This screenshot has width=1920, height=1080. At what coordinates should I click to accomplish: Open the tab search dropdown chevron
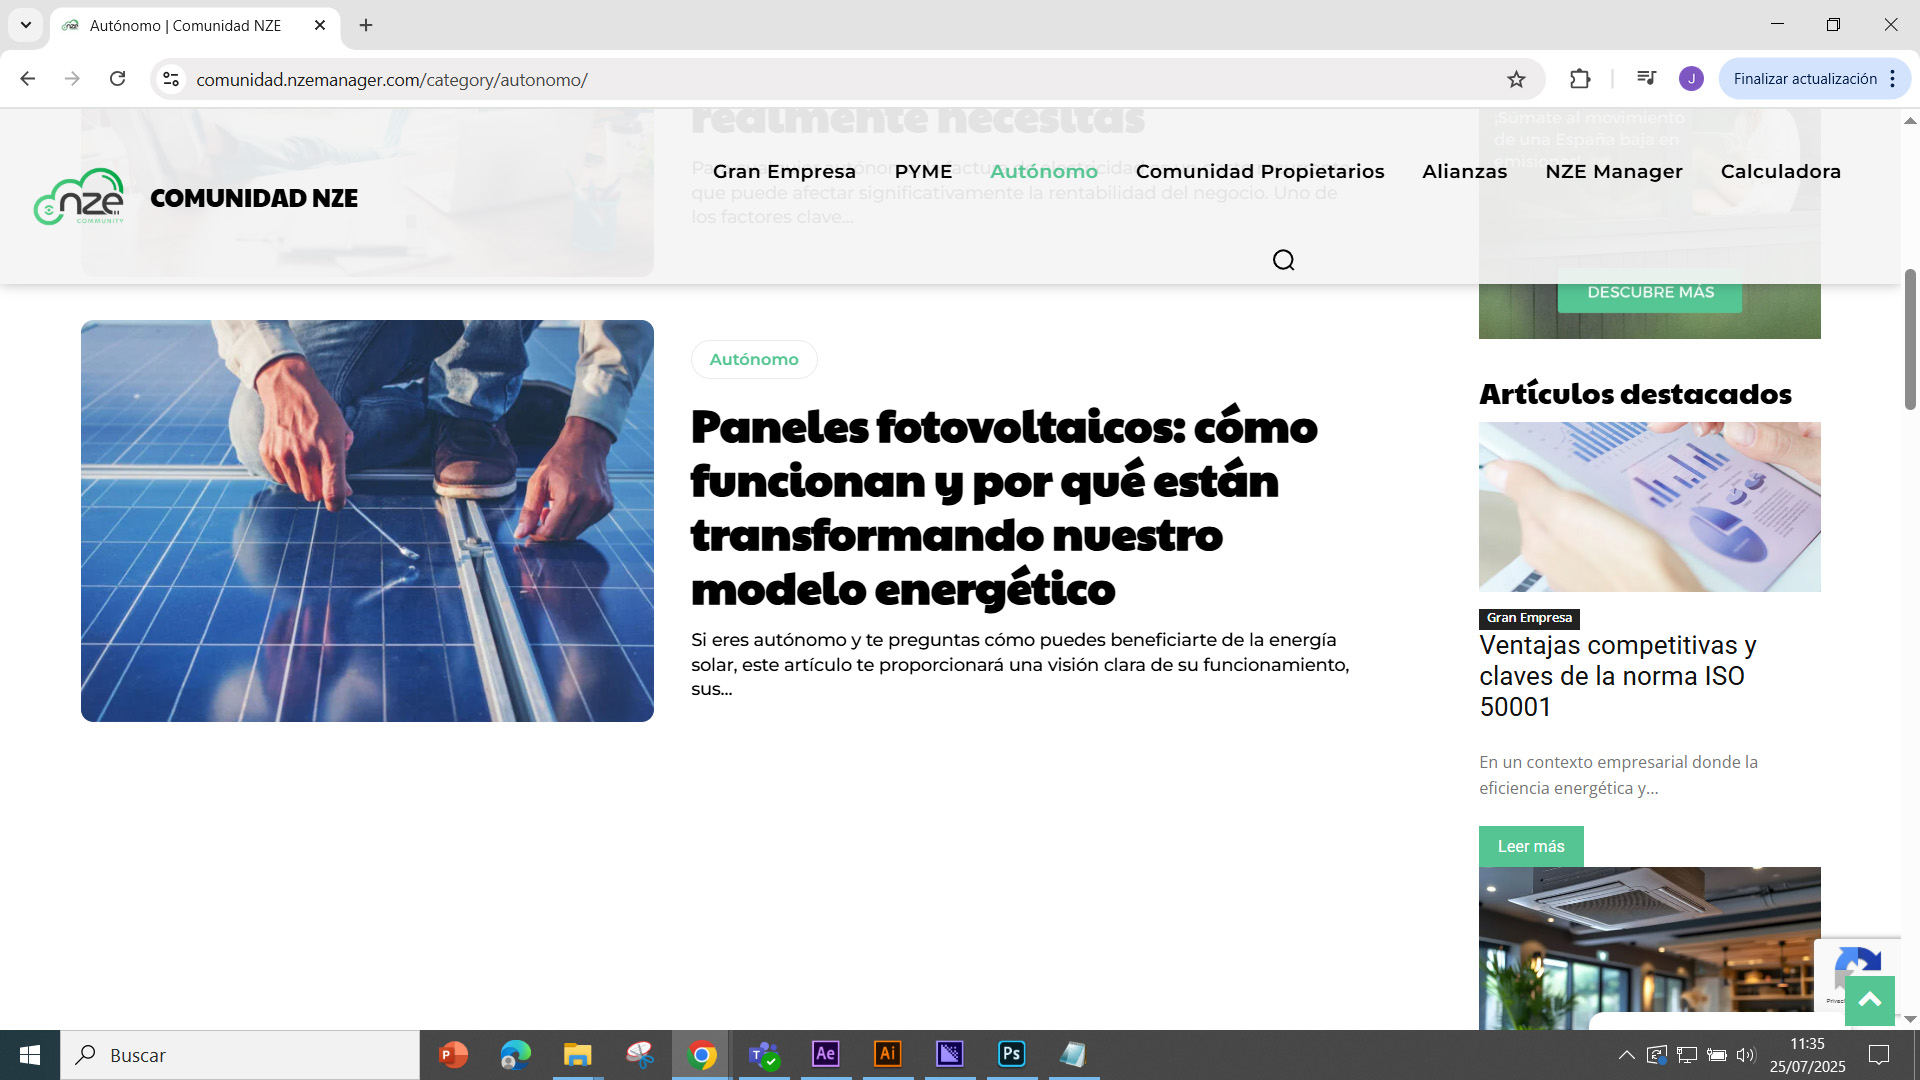coord(26,25)
